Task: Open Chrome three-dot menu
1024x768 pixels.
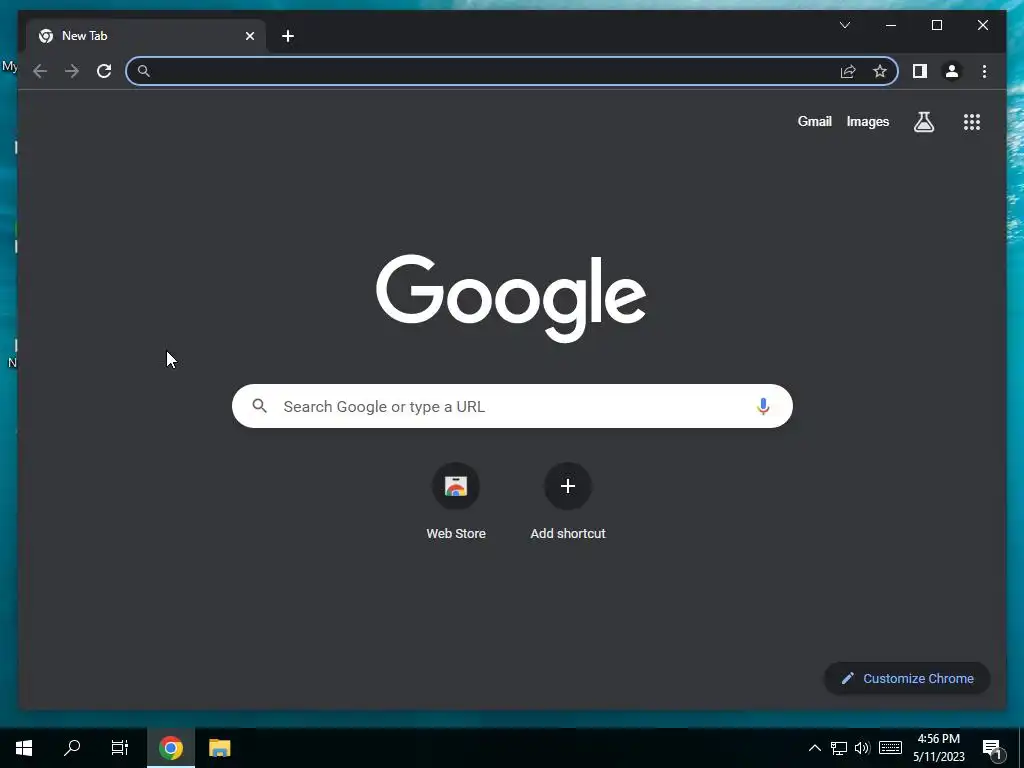Action: (984, 71)
